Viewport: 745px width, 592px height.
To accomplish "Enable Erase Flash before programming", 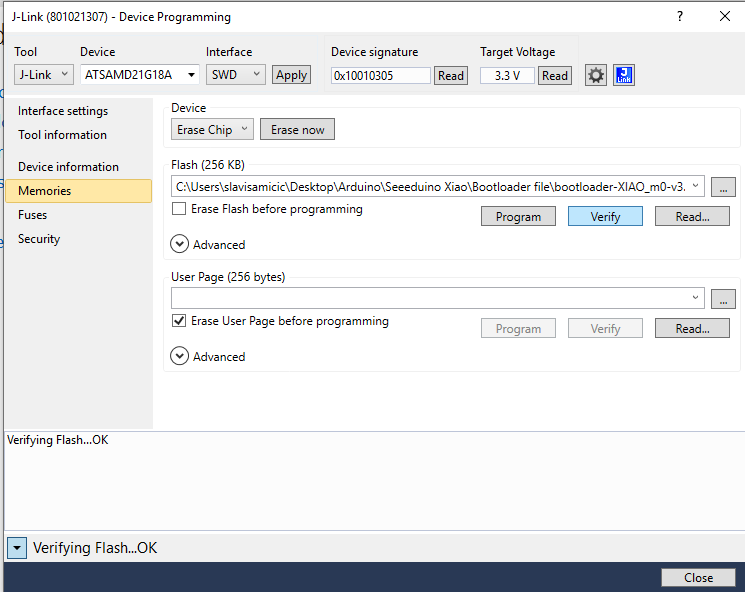I will [x=179, y=209].
